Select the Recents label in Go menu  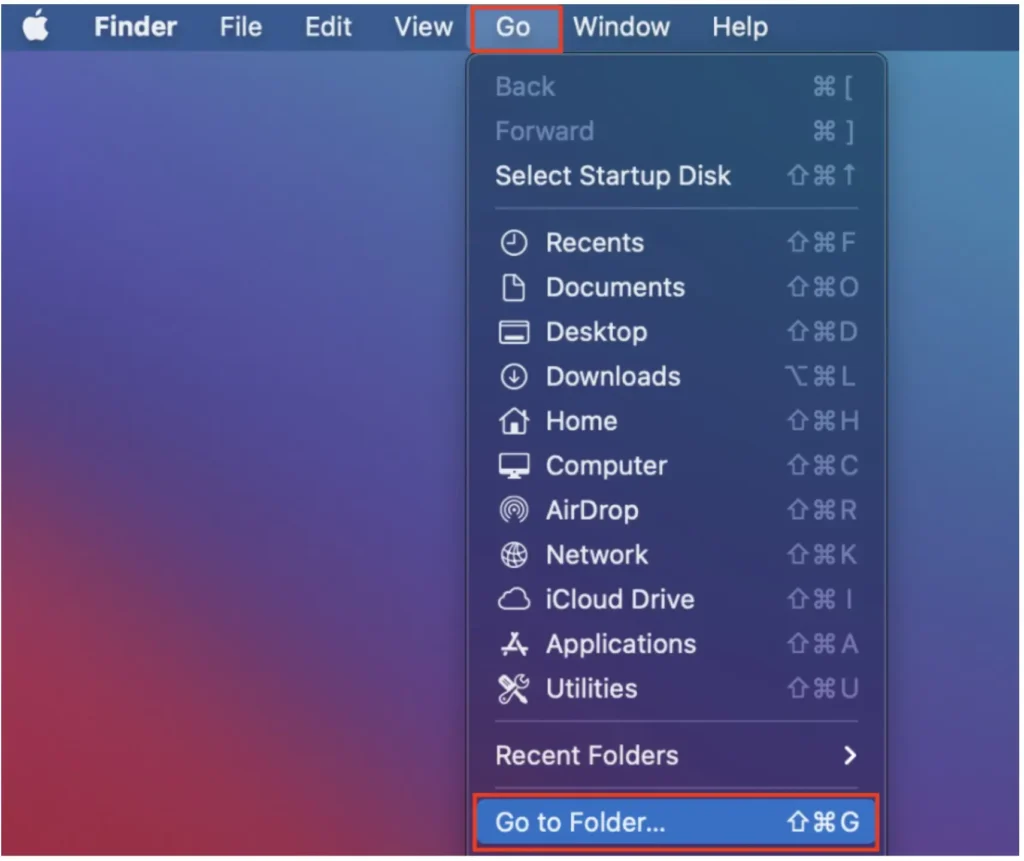(595, 243)
